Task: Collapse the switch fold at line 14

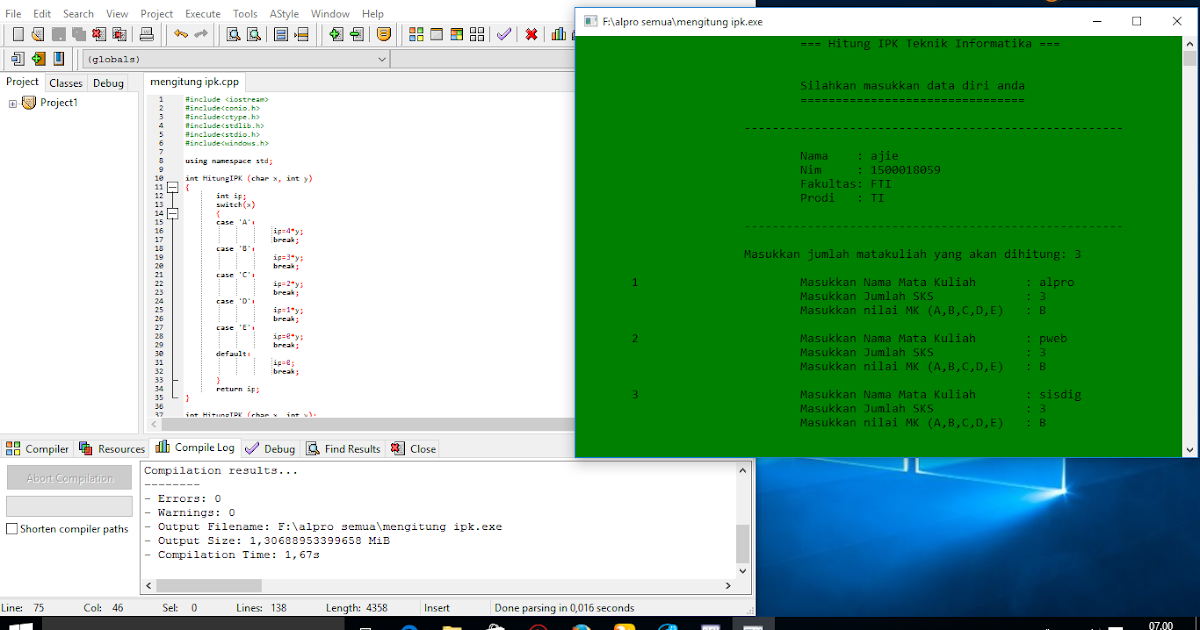Action: (x=173, y=213)
